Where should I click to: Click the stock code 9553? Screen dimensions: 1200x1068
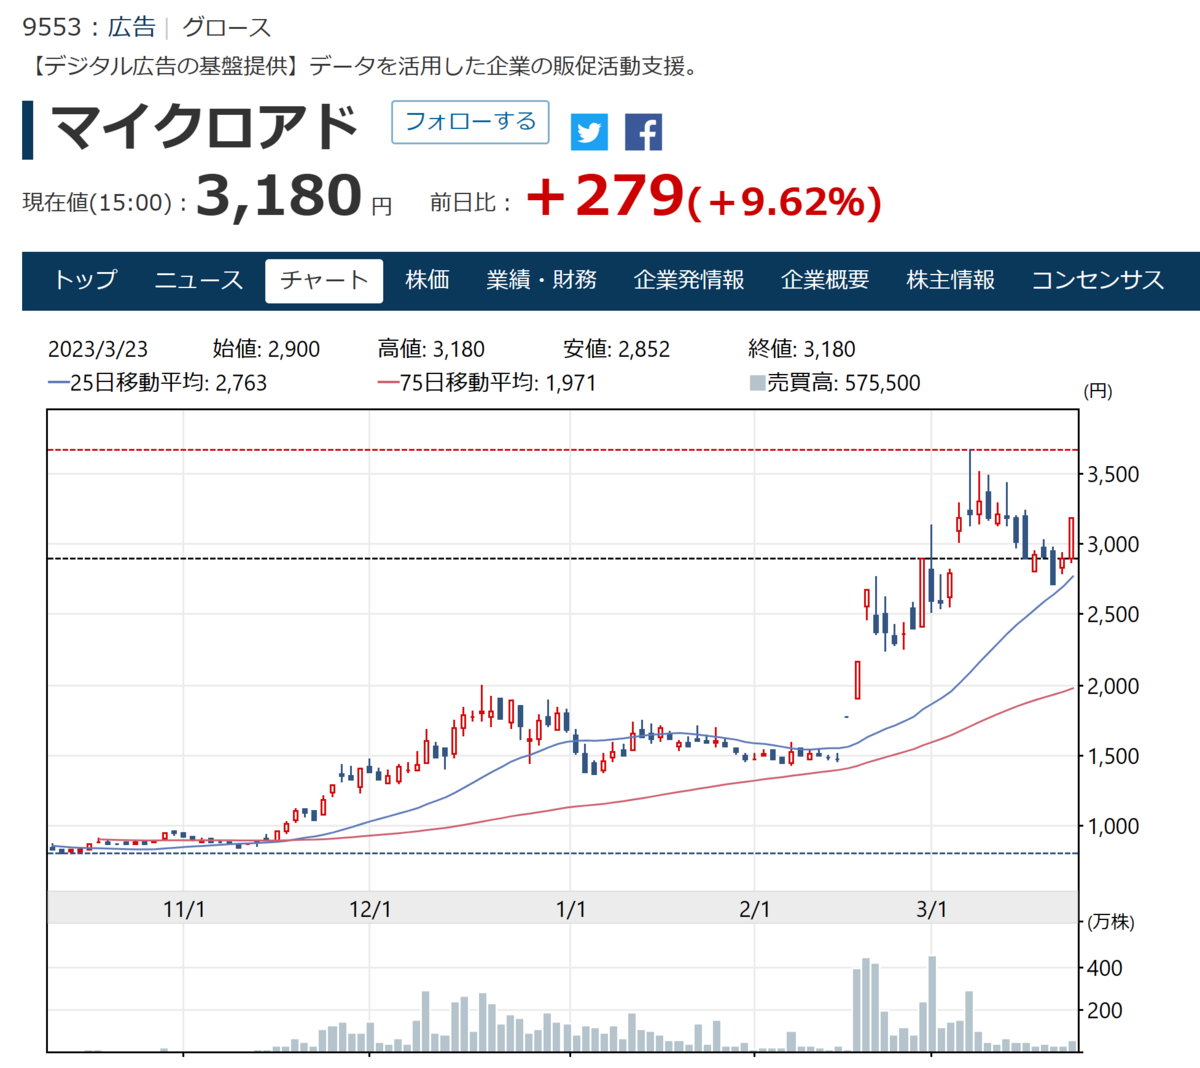(52, 27)
